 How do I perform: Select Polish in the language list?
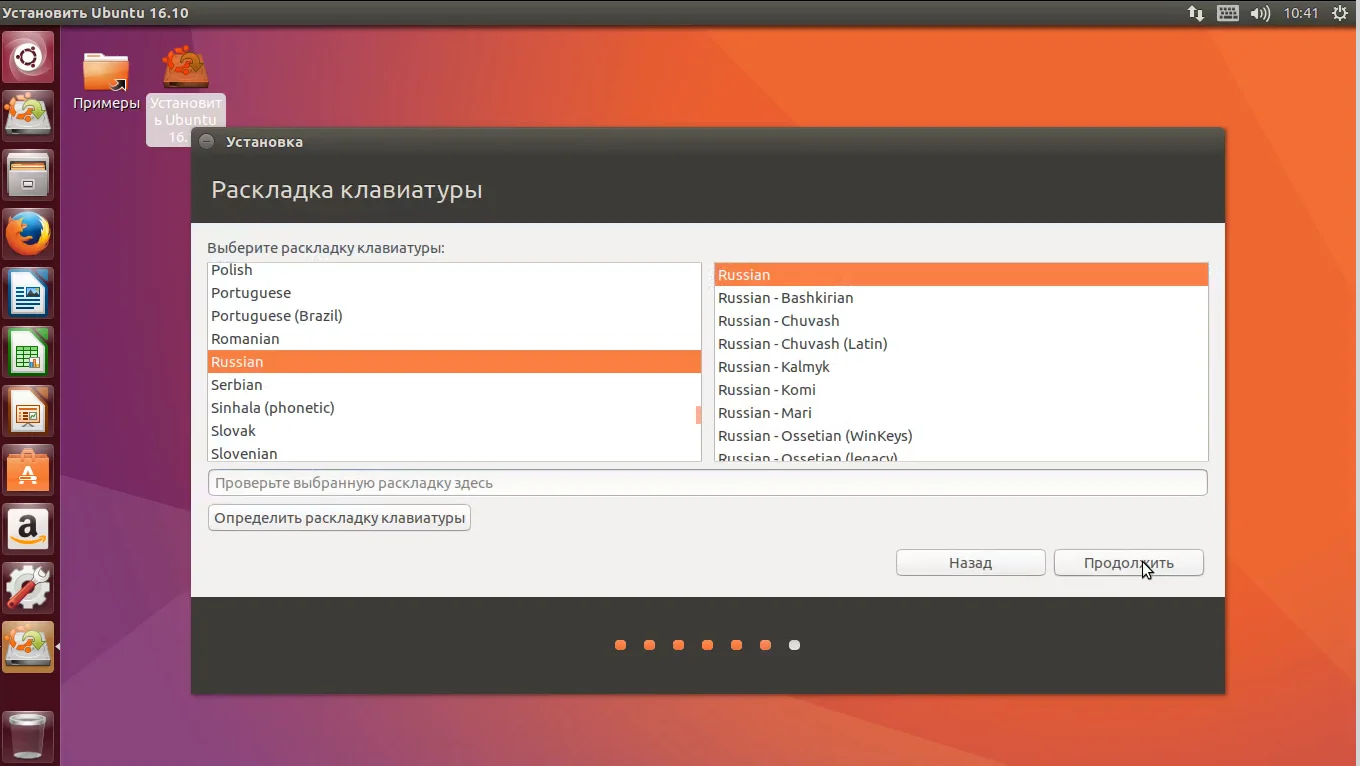(454, 270)
